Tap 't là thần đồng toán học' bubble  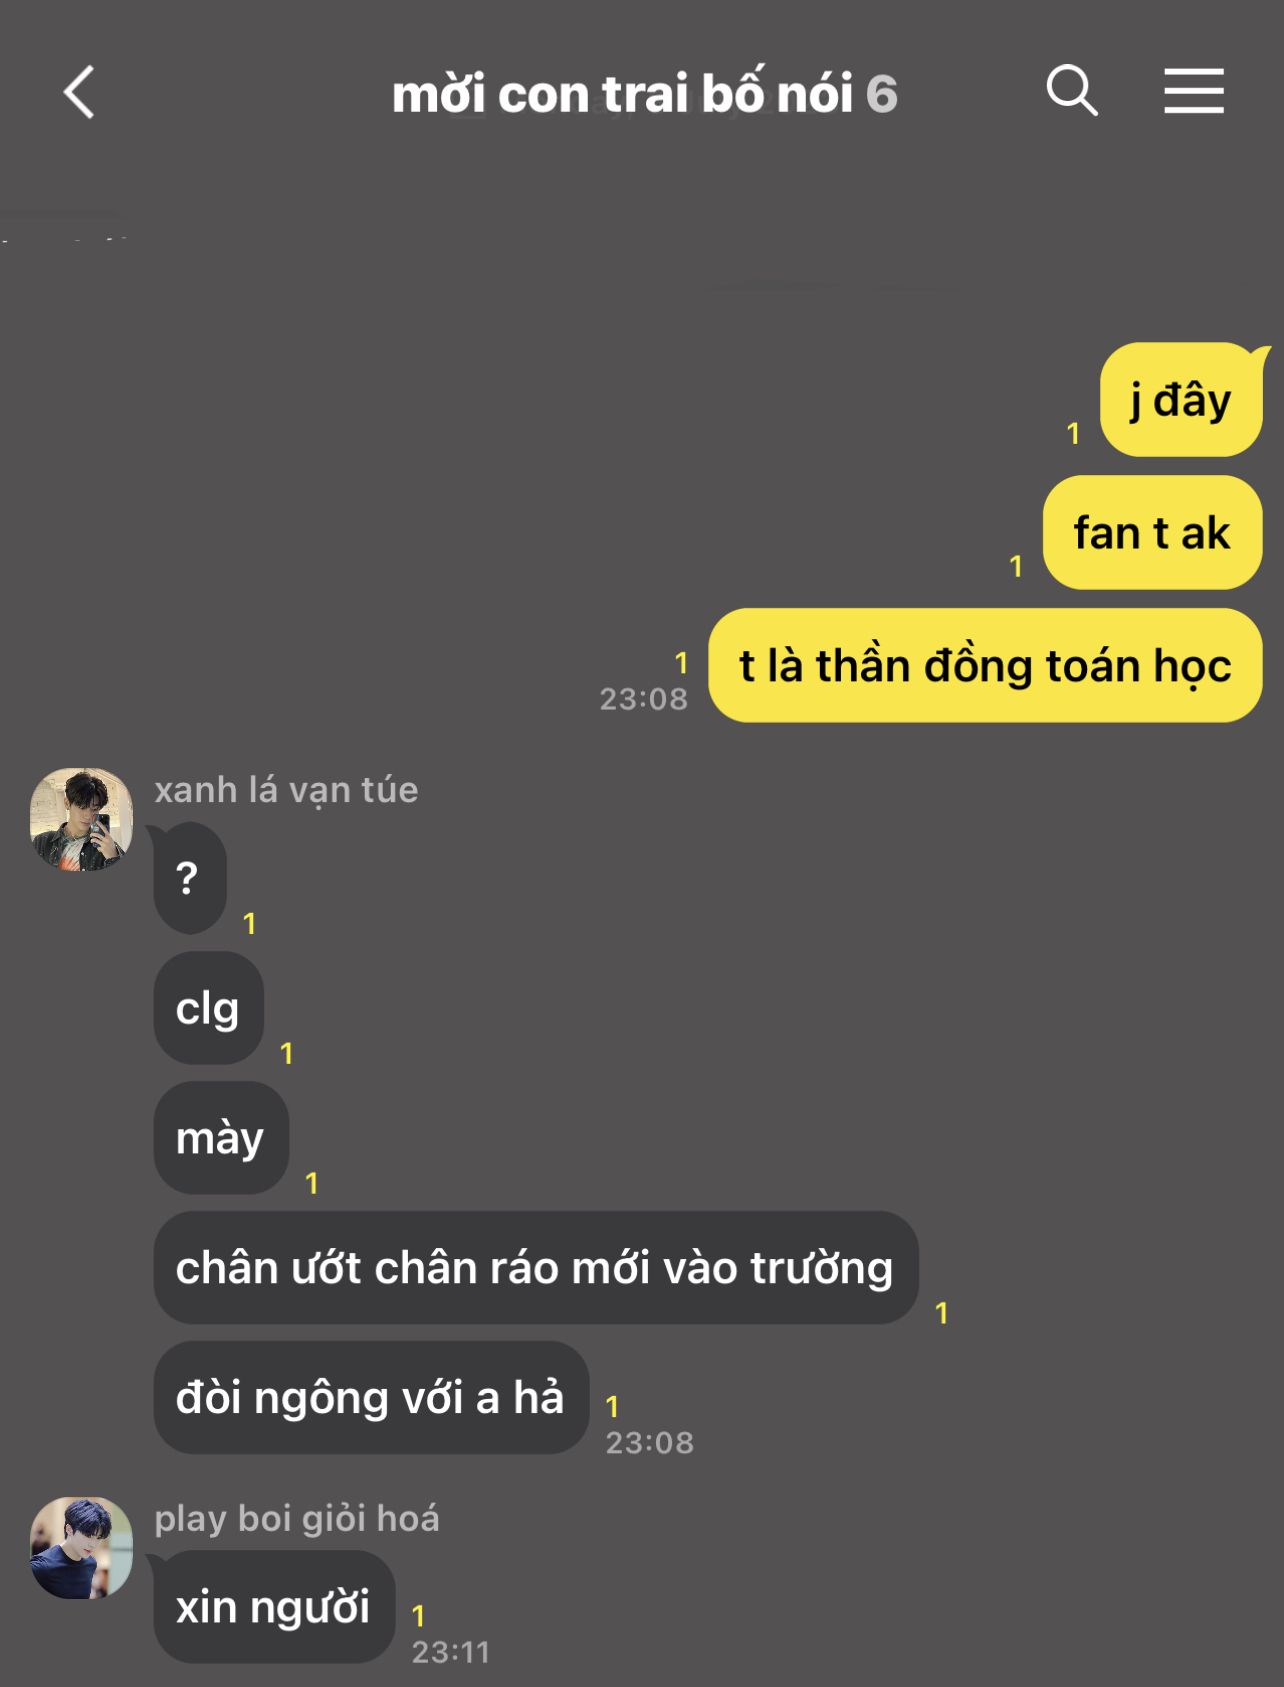pyautogui.click(x=985, y=665)
